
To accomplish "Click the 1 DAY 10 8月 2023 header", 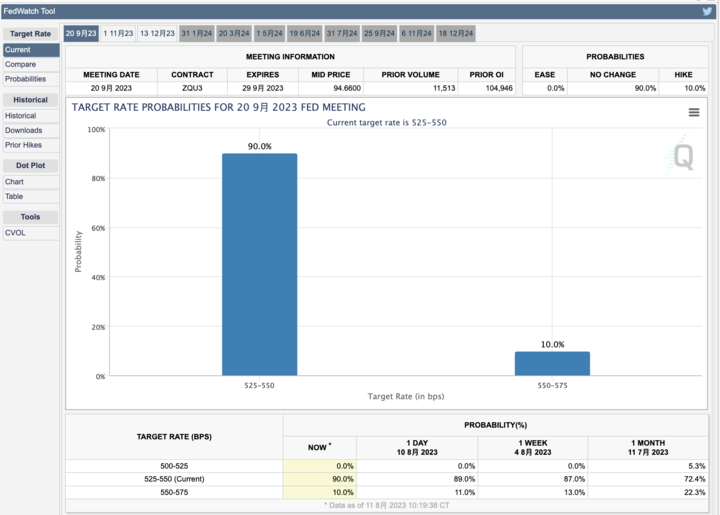I will point(417,448).
